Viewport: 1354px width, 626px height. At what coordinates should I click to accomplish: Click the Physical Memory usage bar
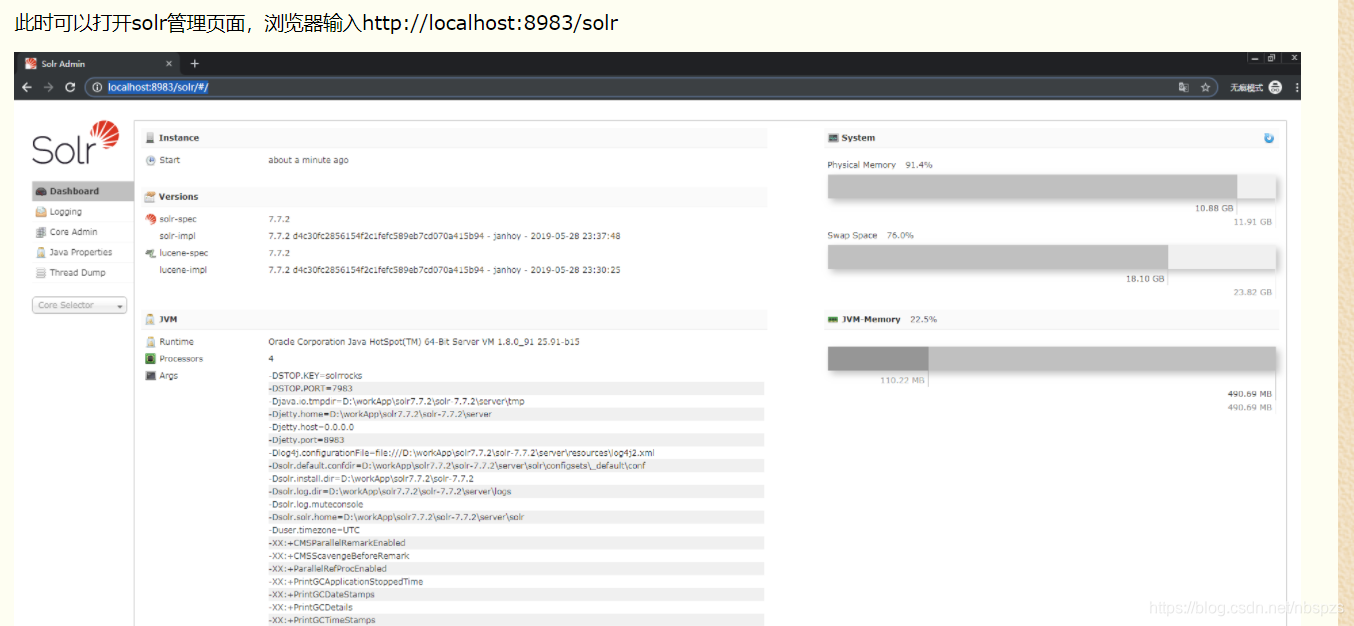point(1051,187)
